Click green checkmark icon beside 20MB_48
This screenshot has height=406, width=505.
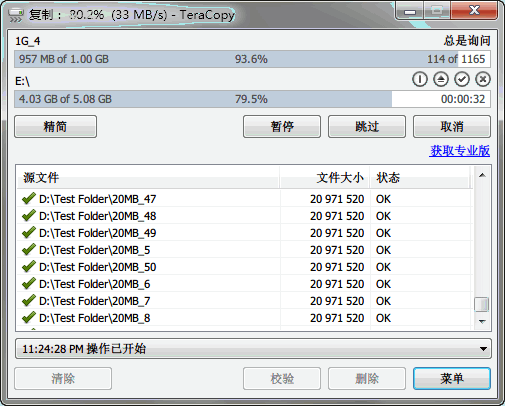tap(29, 216)
